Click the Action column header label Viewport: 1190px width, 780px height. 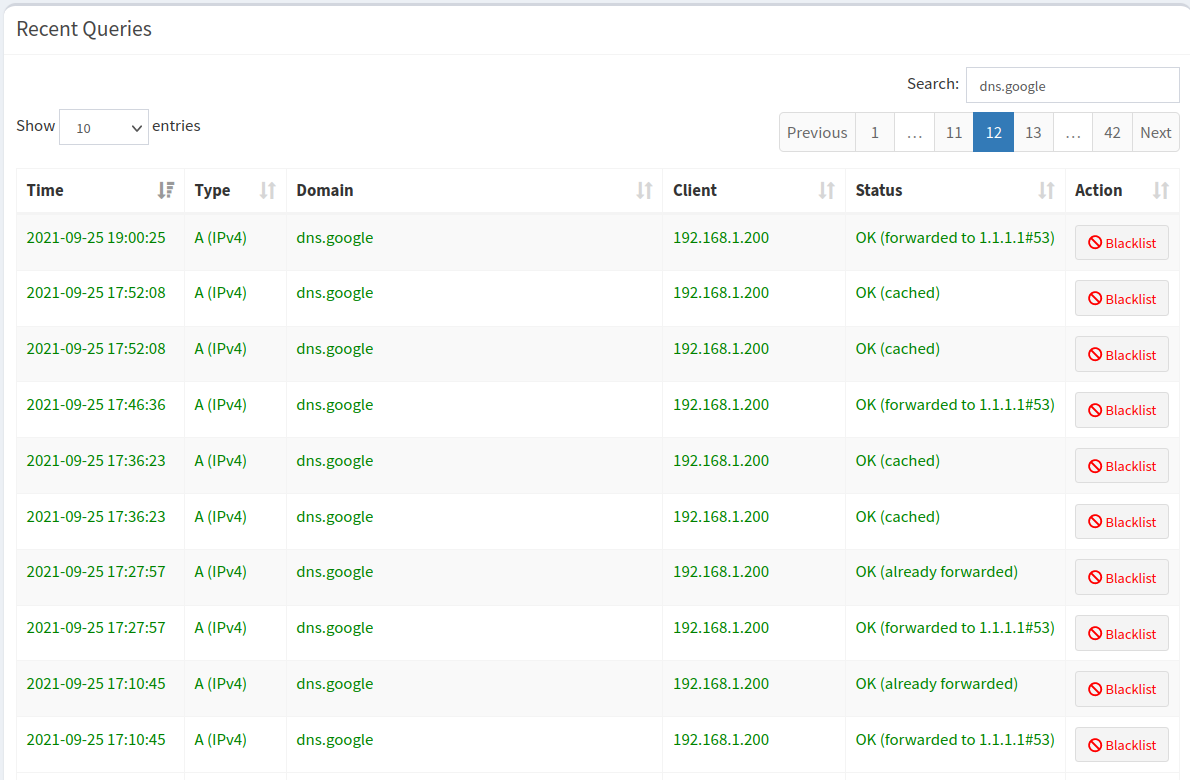[x=1098, y=190]
